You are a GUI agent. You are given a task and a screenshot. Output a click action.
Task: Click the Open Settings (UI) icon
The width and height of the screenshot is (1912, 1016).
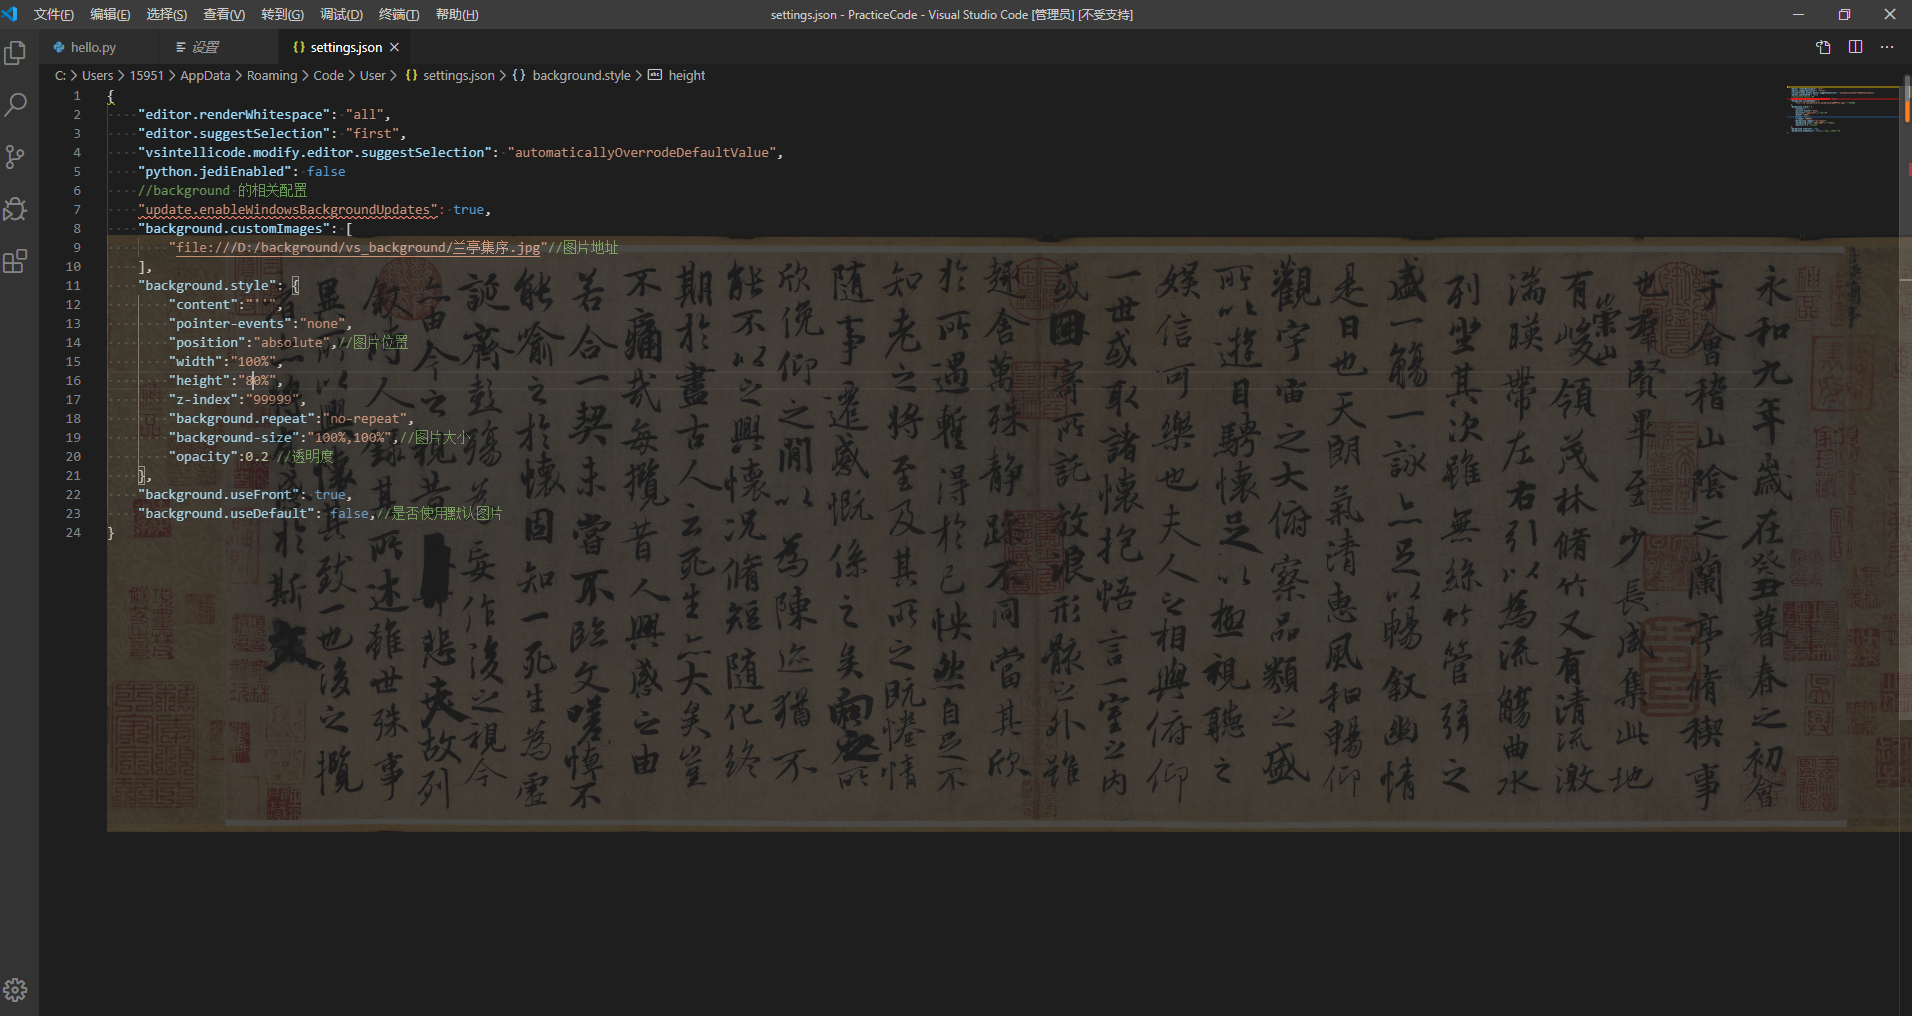[x=1824, y=47]
